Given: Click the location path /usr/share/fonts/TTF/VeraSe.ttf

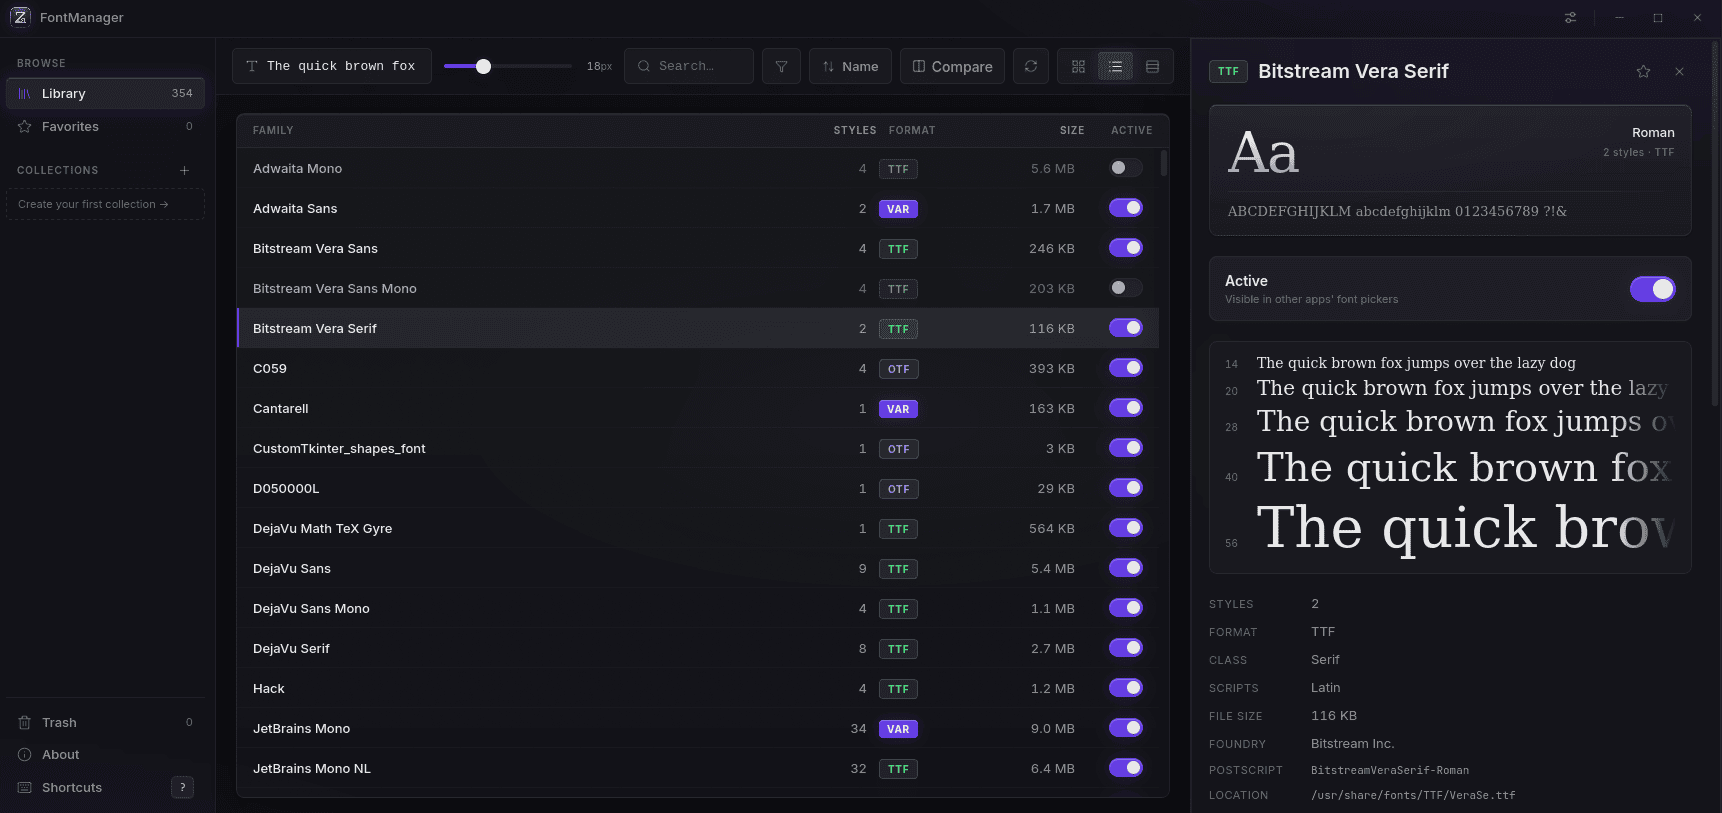Looking at the screenshot, I should 1413,795.
